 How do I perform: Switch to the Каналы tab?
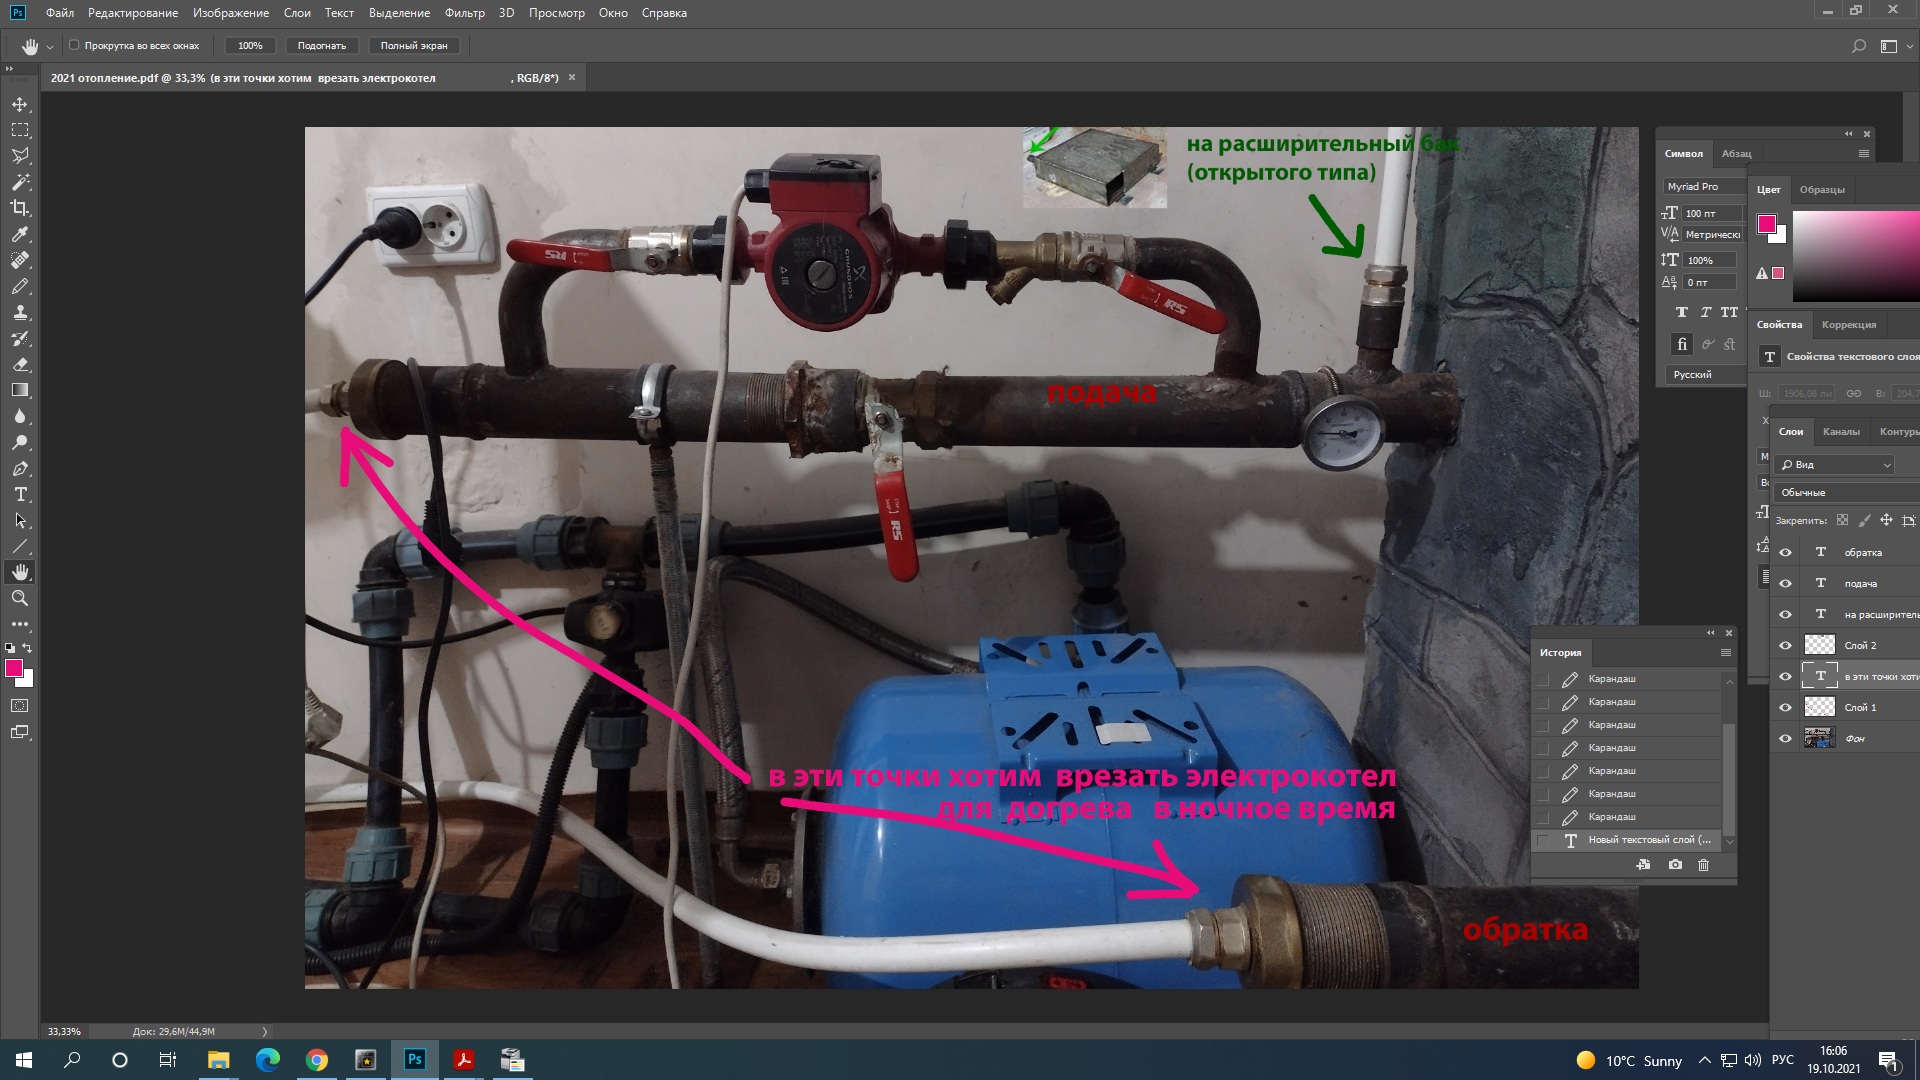click(x=1841, y=432)
